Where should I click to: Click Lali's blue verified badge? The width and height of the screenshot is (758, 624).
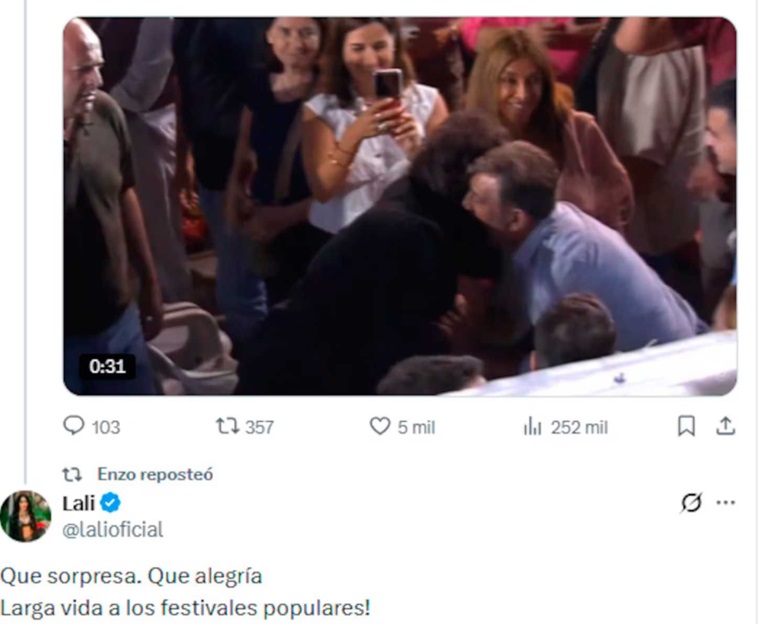tap(113, 504)
